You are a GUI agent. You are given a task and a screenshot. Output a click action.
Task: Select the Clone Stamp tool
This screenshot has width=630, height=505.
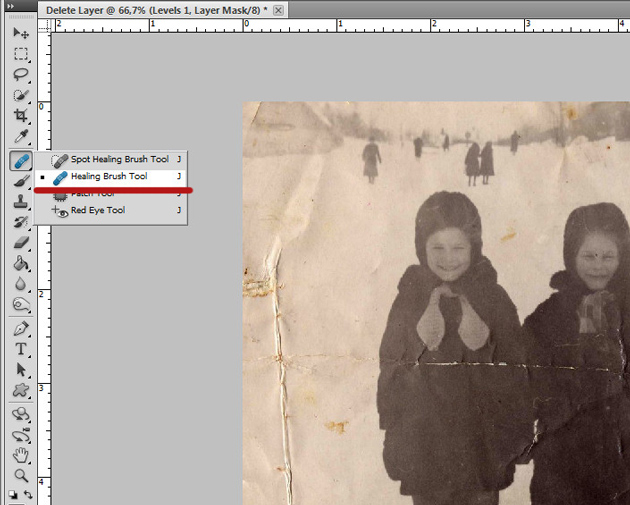coord(20,201)
